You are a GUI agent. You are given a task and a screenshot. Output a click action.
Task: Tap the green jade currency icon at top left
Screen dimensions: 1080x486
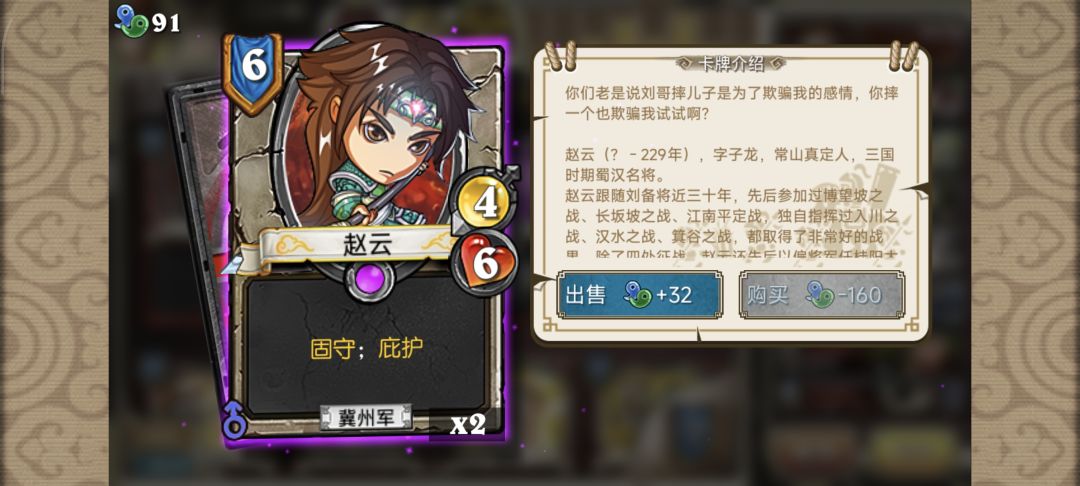click(x=129, y=19)
